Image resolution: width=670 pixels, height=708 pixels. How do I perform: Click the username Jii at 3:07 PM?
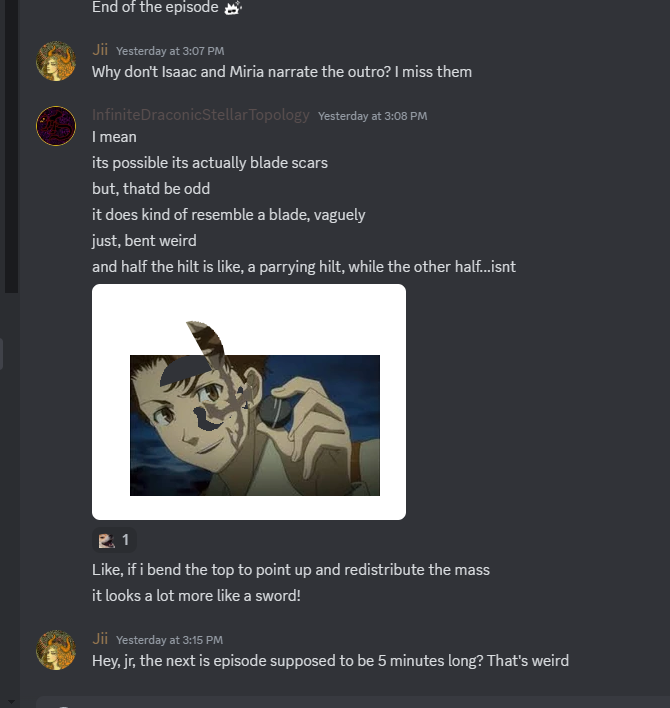[x=100, y=50]
